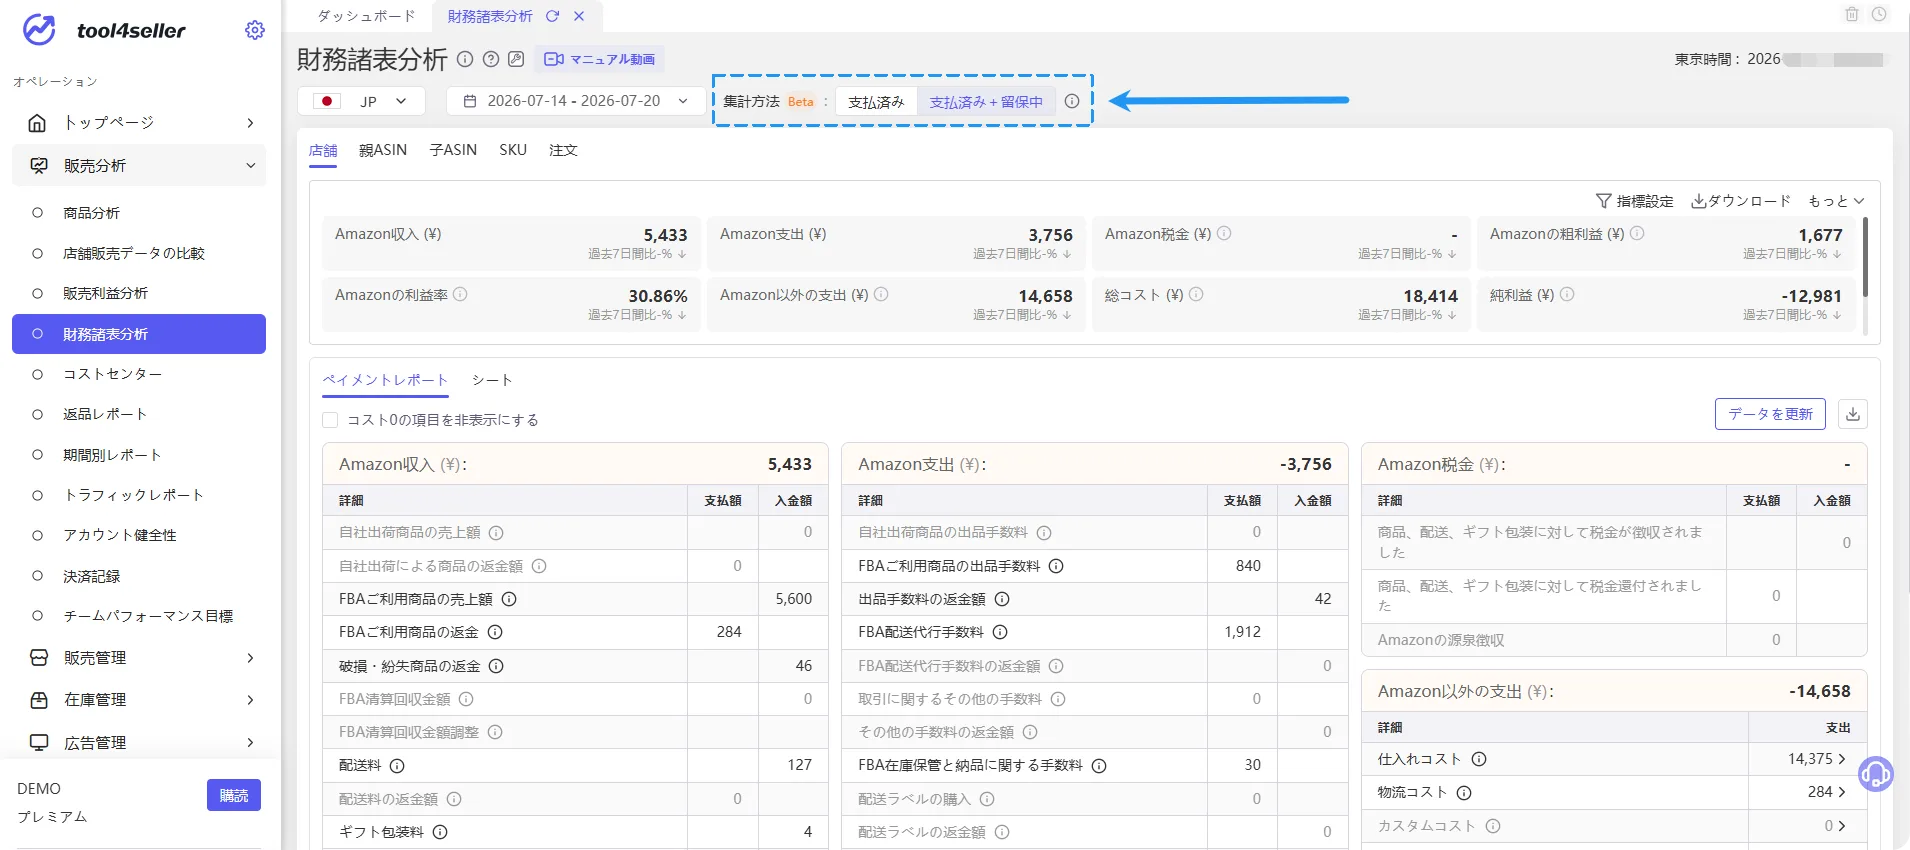The width and height of the screenshot is (1910, 850).
Task: Expand 物流コスト detail arrow
Action: pyautogui.click(x=1842, y=792)
